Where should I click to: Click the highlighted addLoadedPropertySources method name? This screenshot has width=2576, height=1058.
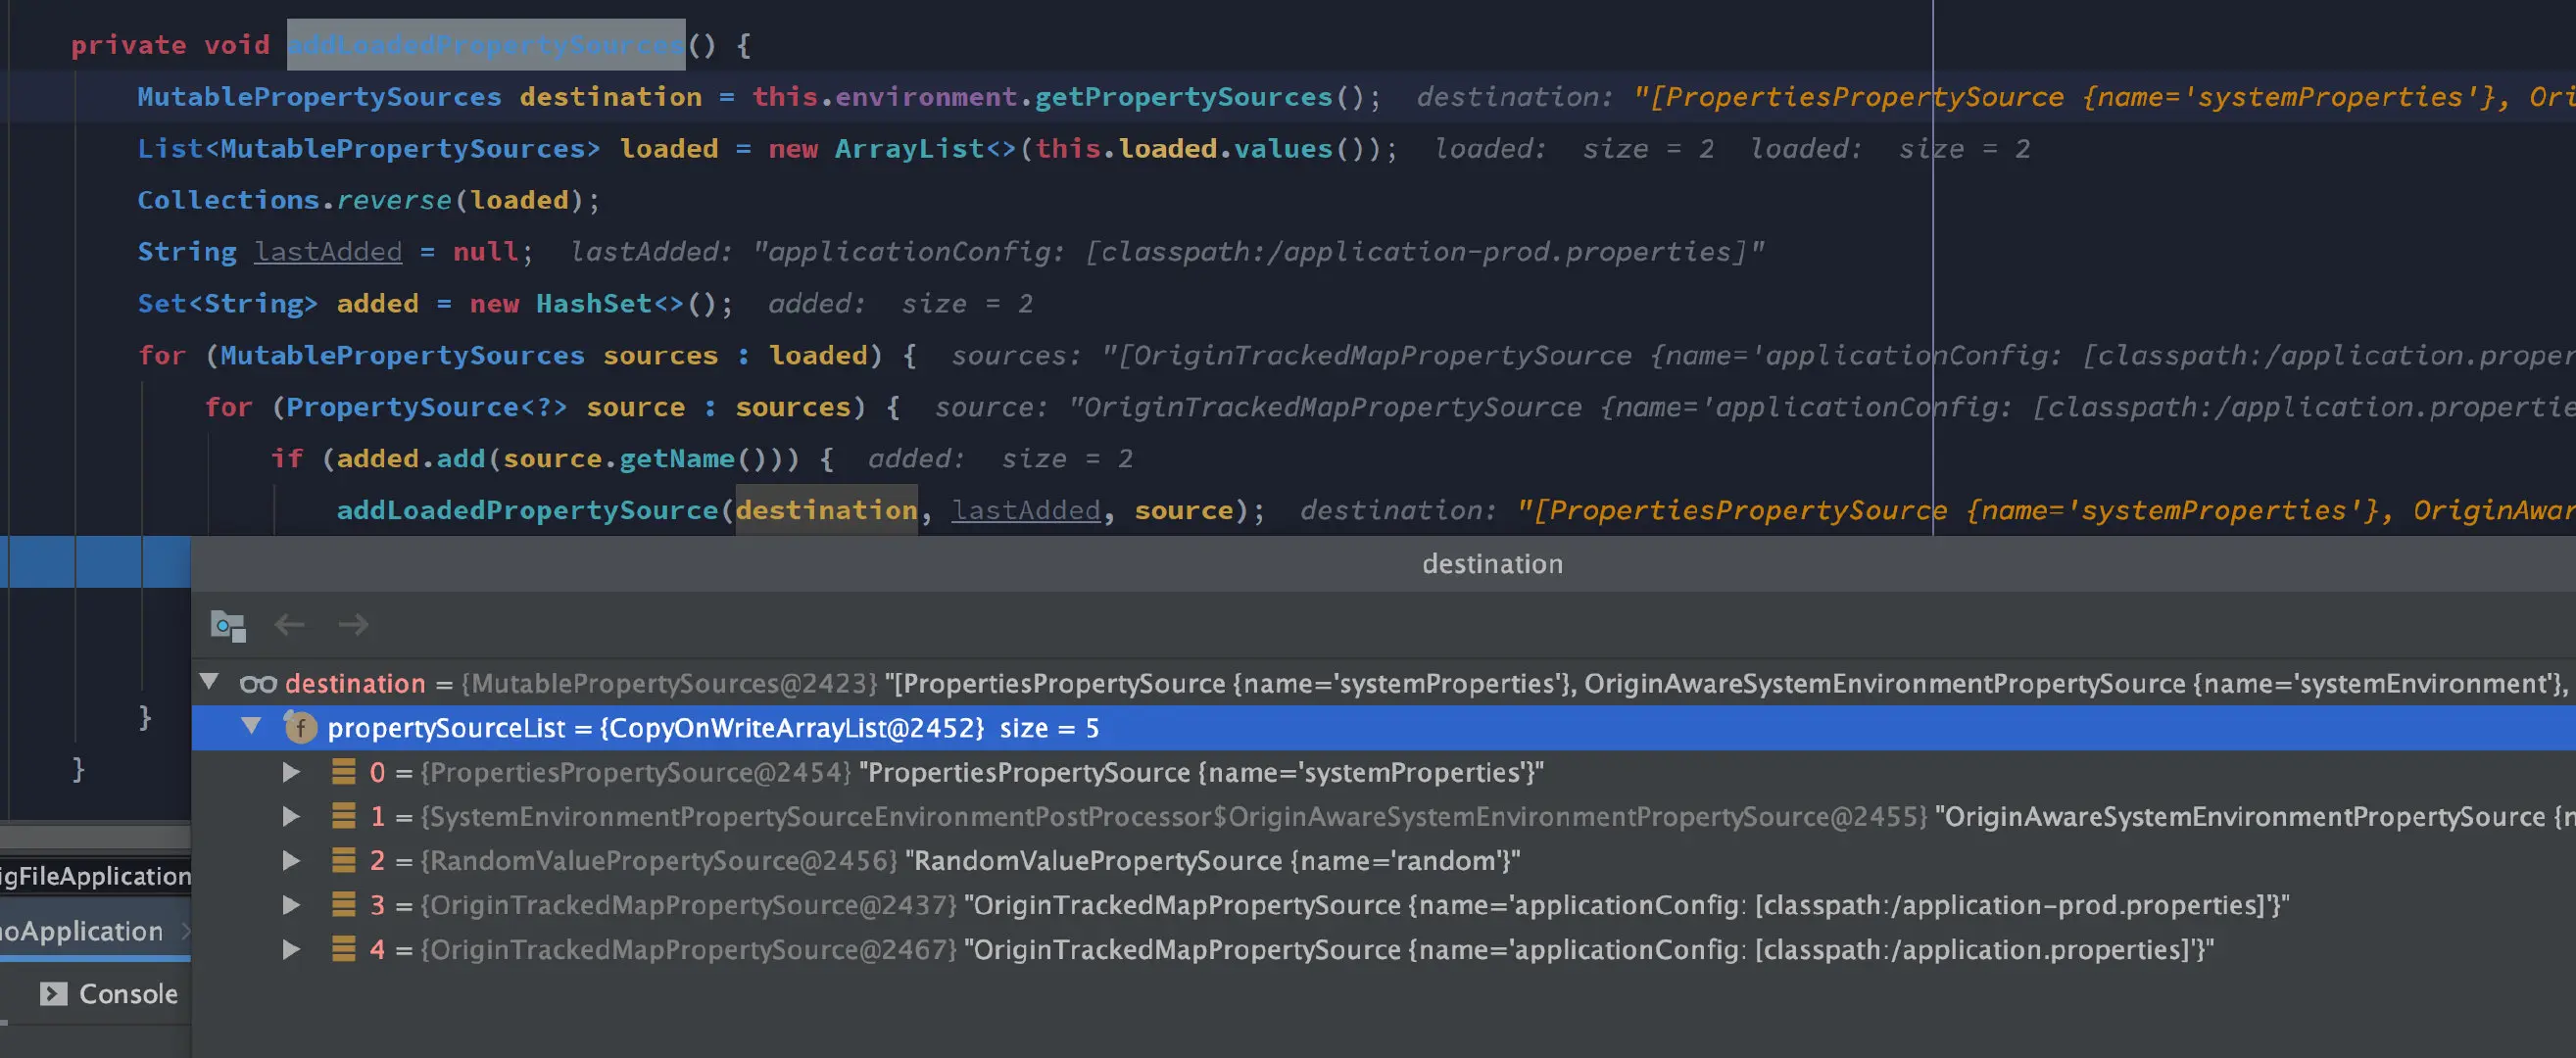tap(486, 45)
